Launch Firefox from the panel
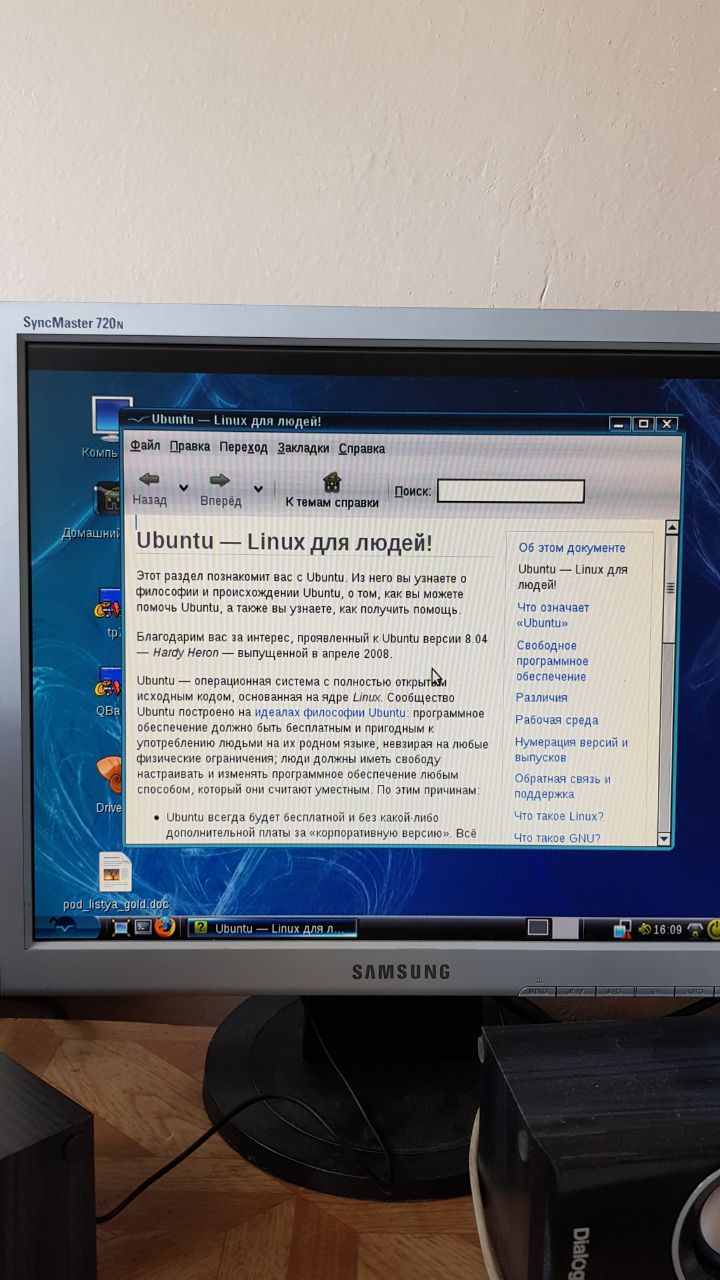This screenshot has height=1280, width=720. coord(165,927)
